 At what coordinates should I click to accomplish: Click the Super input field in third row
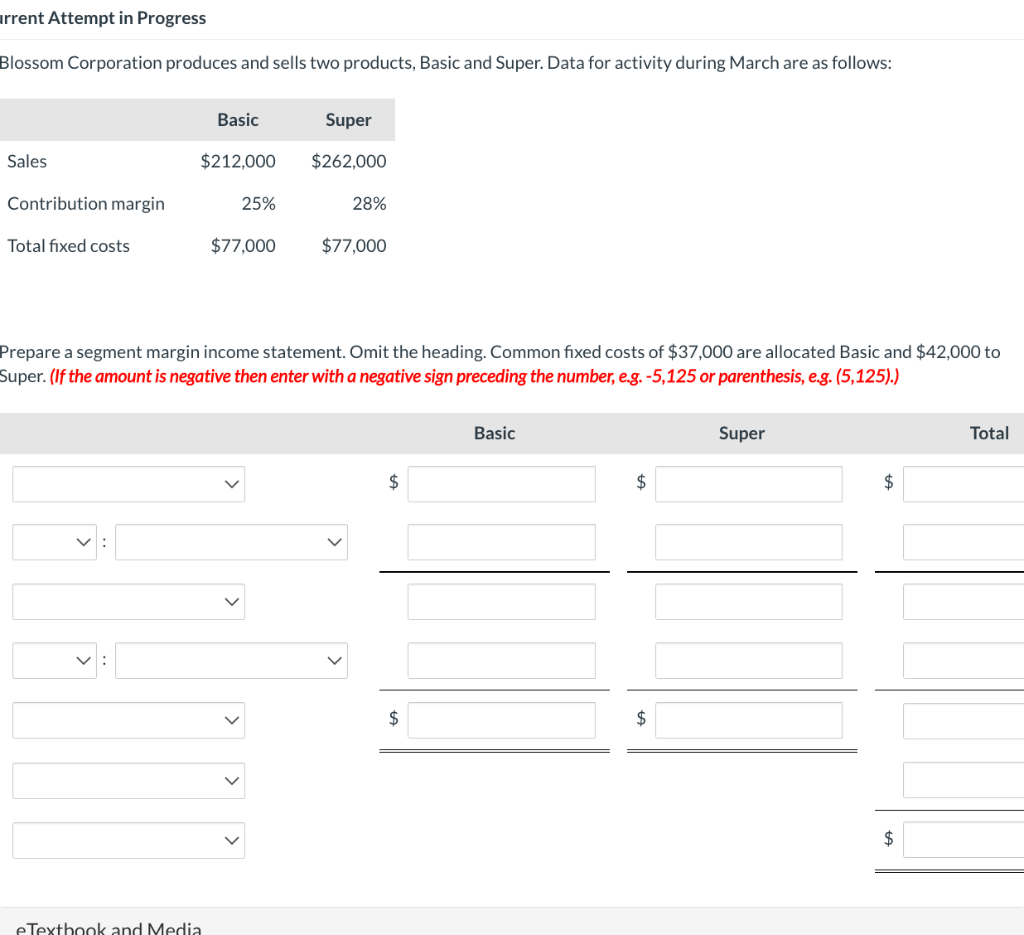(749, 601)
